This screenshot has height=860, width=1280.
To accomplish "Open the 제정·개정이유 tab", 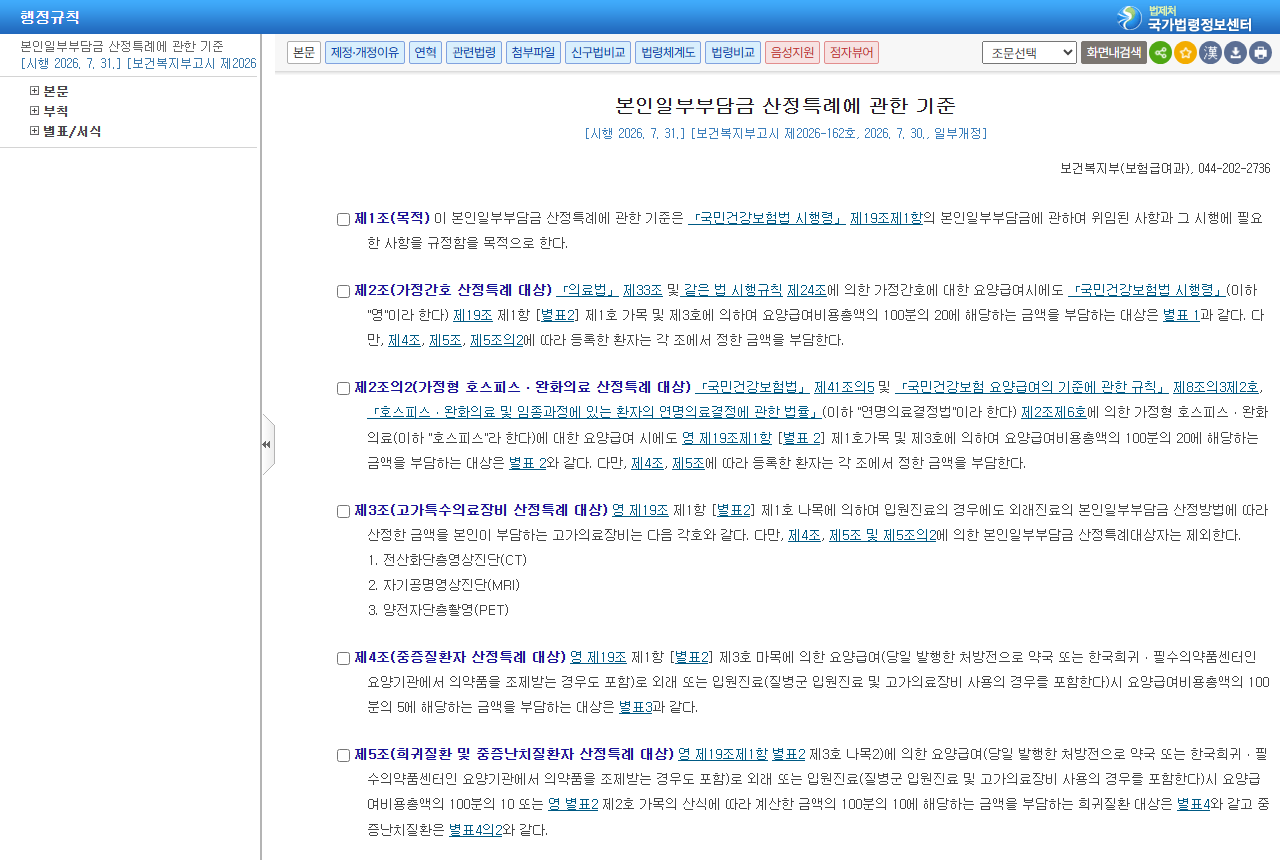I will click(x=365, y=52).
